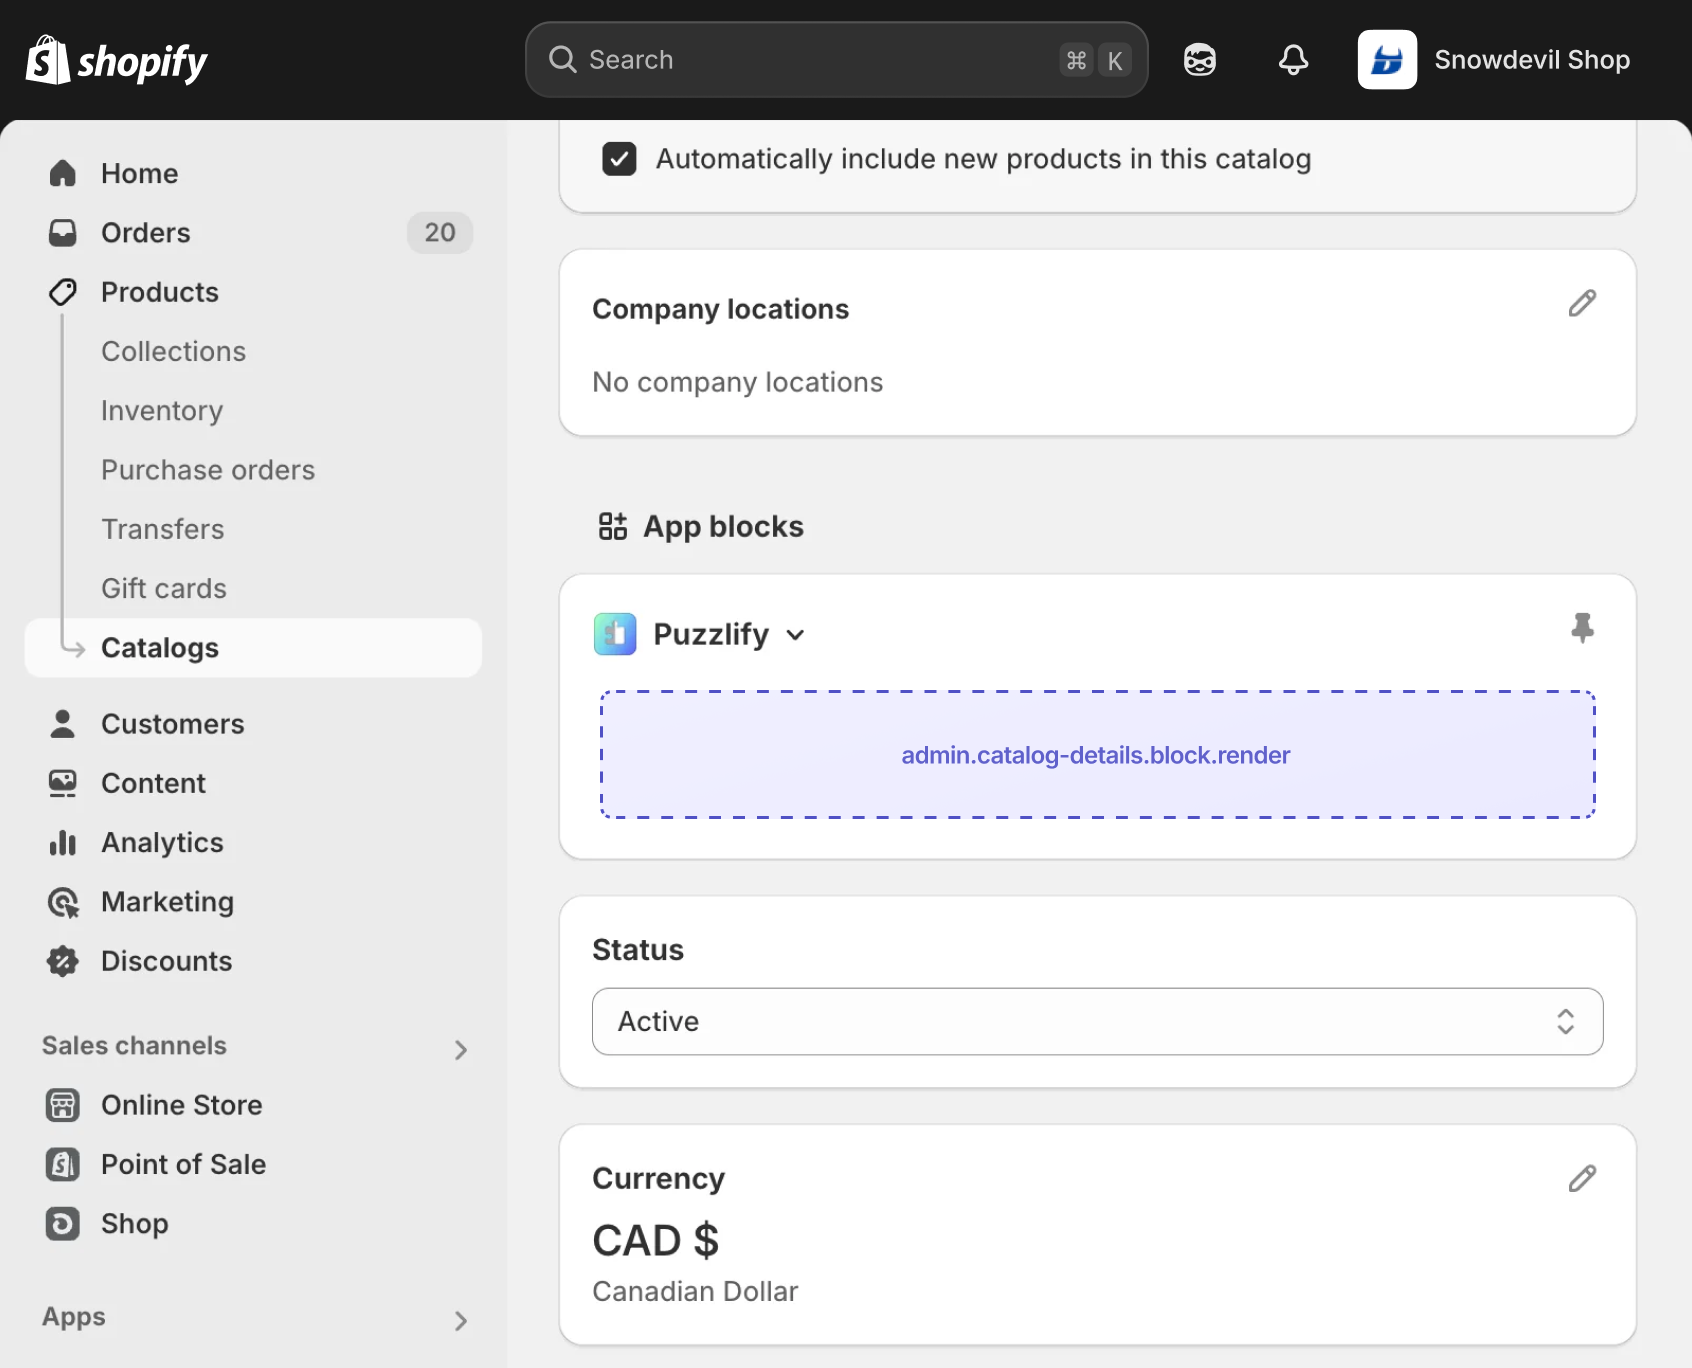Click the Products tag icon
Image resolution: width=1692 pixels, height=1368 pixels.
pyautogui.click(x=63, y=292)
